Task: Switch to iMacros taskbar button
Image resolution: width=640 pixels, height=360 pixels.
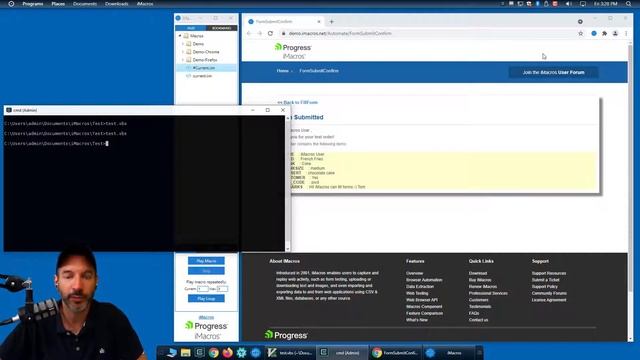Action: point(448,353)
